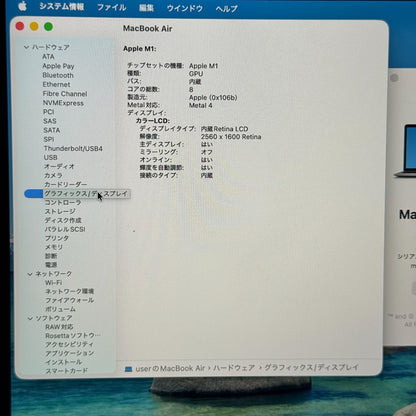Collapse the ソフトウェア section
The width and height of the screenshot is (416, 416).
[x=30, y=318]
